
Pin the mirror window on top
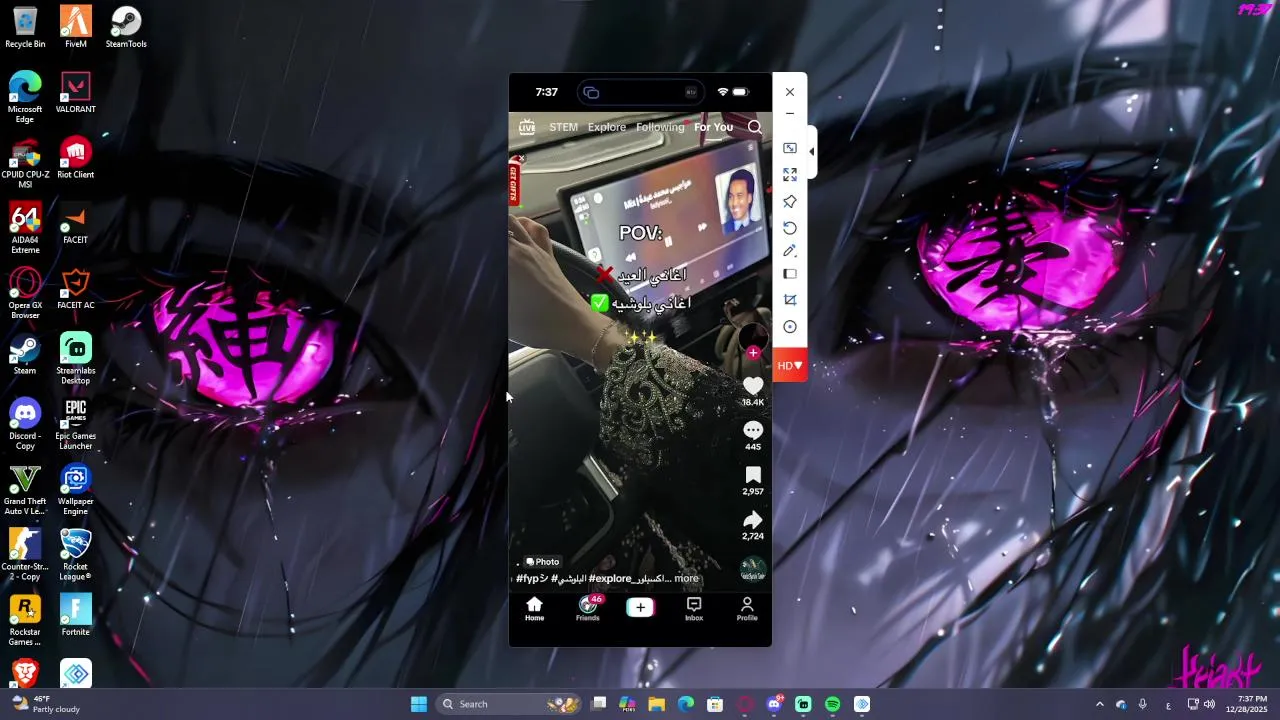(790, 201)
